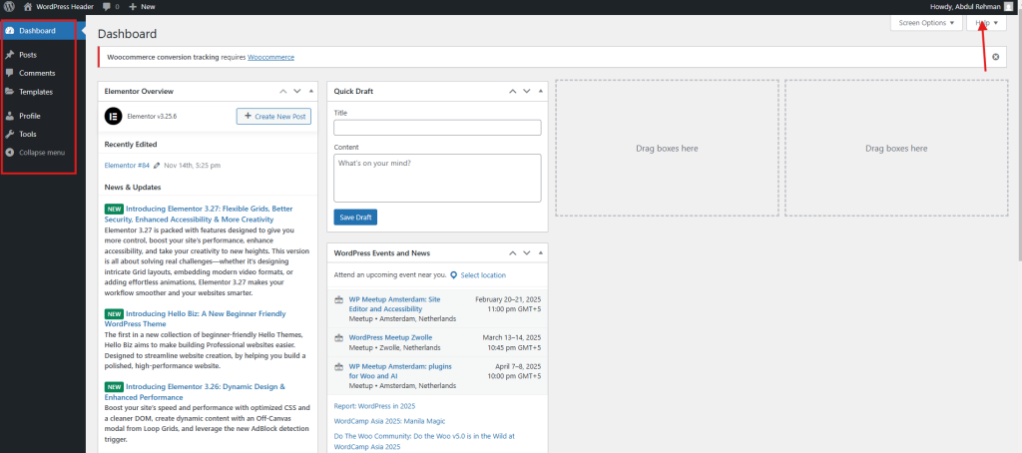This screenshot has height=453, width=1022.
Task: Open WP Meetup Amsterdam: plugins for Woo event
Action: tap(400, 371)
